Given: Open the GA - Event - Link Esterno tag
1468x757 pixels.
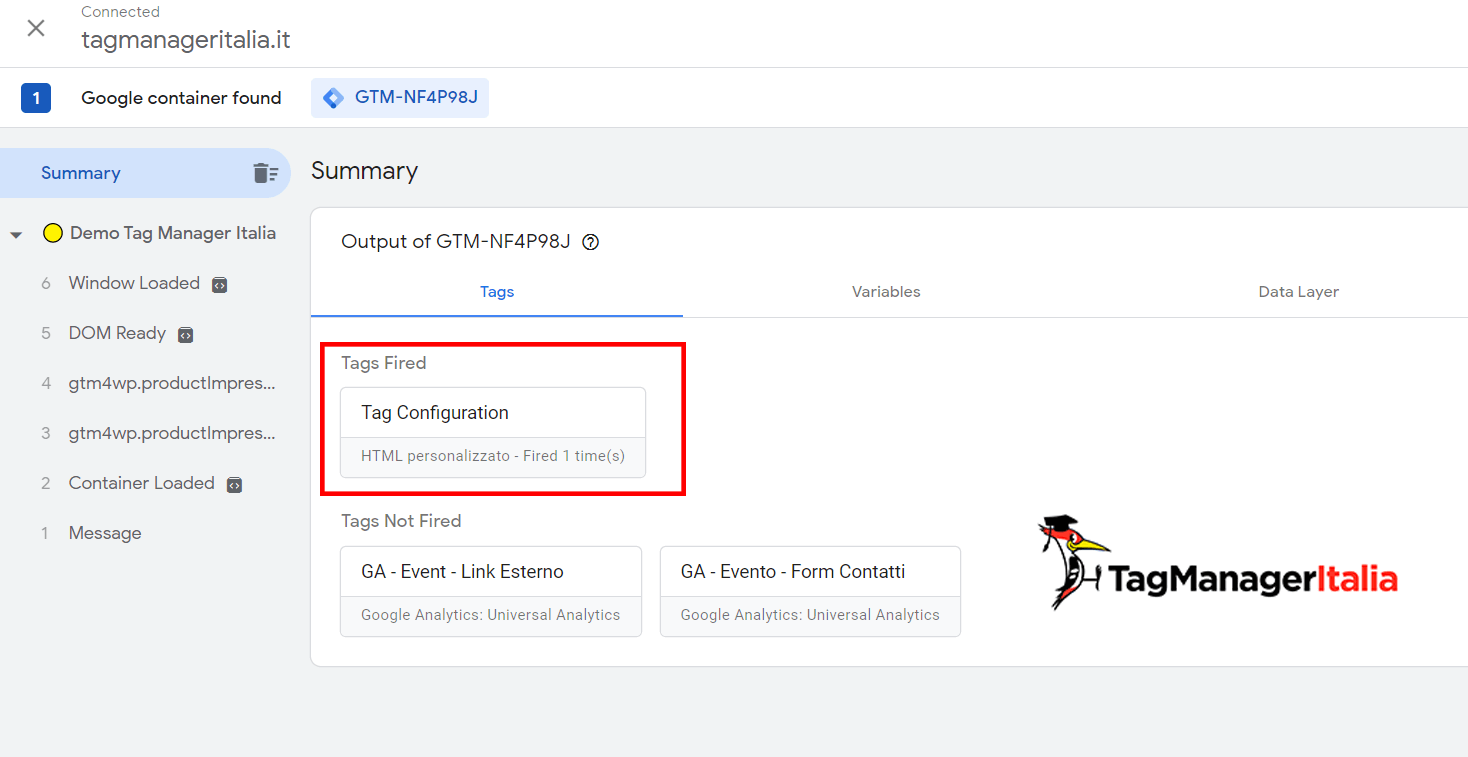Looking at the screenshot, I should click(491, 591).
